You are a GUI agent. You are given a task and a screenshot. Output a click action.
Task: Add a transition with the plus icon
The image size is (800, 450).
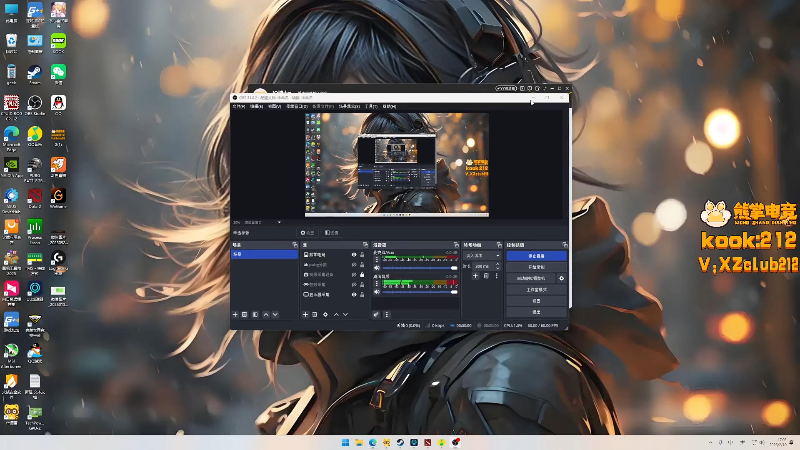tap(475, 276)
